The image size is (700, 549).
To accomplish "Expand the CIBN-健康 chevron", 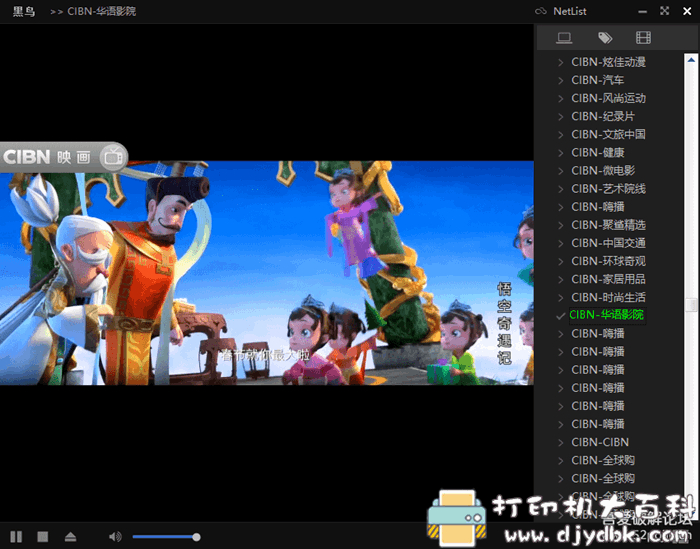I will tap(561, 153).
